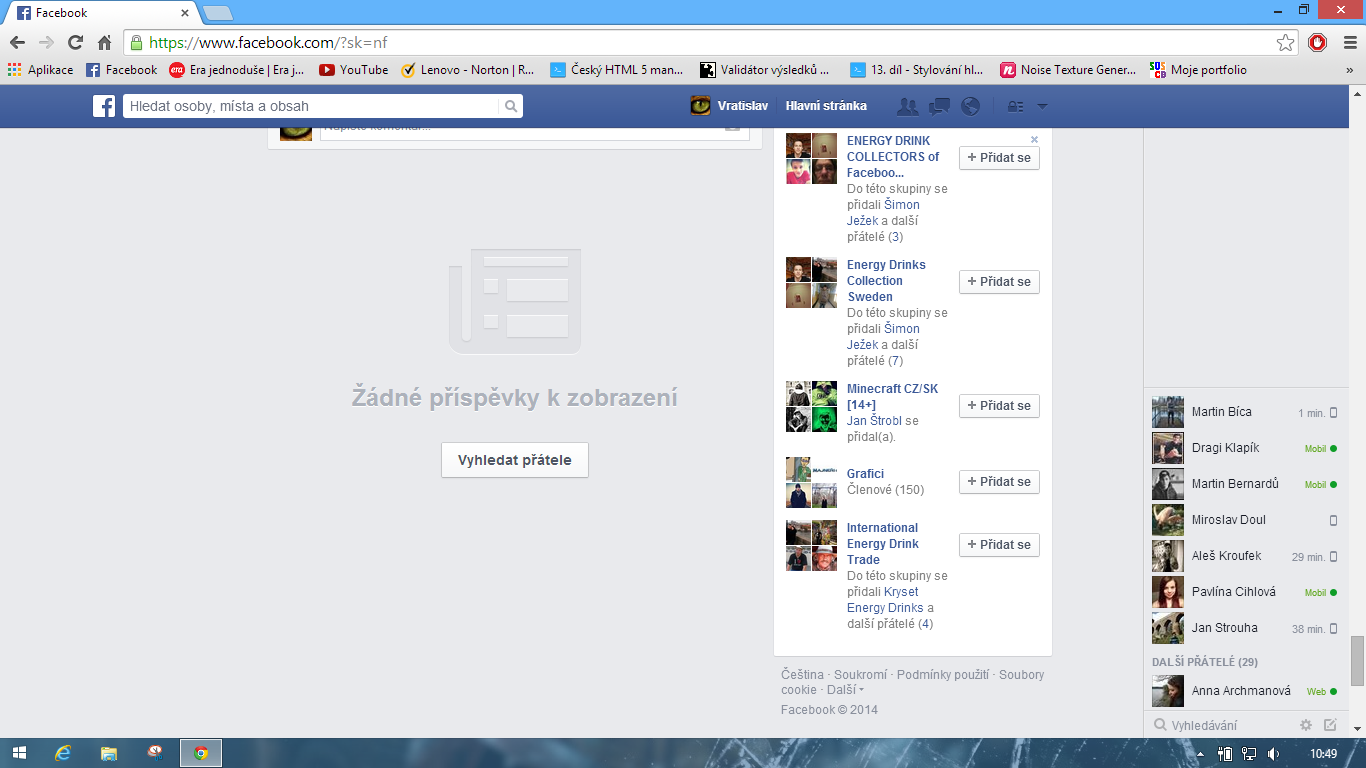Open Minecraft CZ/SK [14+] group link

tap(892, 397)
